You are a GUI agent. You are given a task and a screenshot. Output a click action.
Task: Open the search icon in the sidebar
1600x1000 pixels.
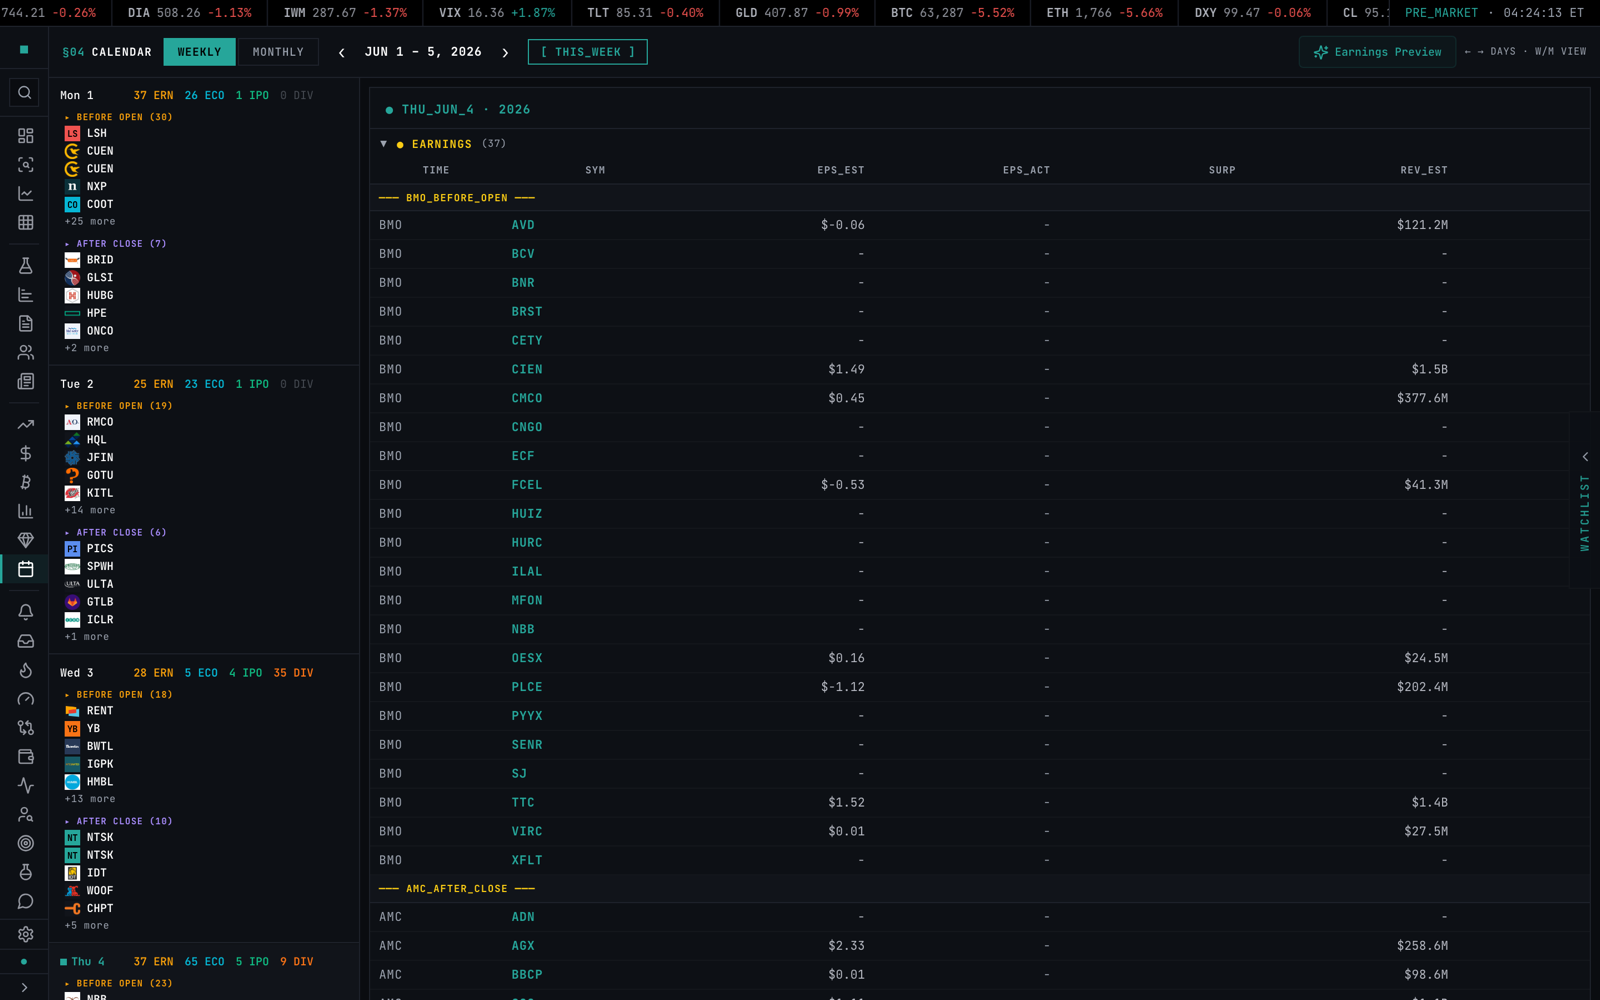click(x=25, y=93)
